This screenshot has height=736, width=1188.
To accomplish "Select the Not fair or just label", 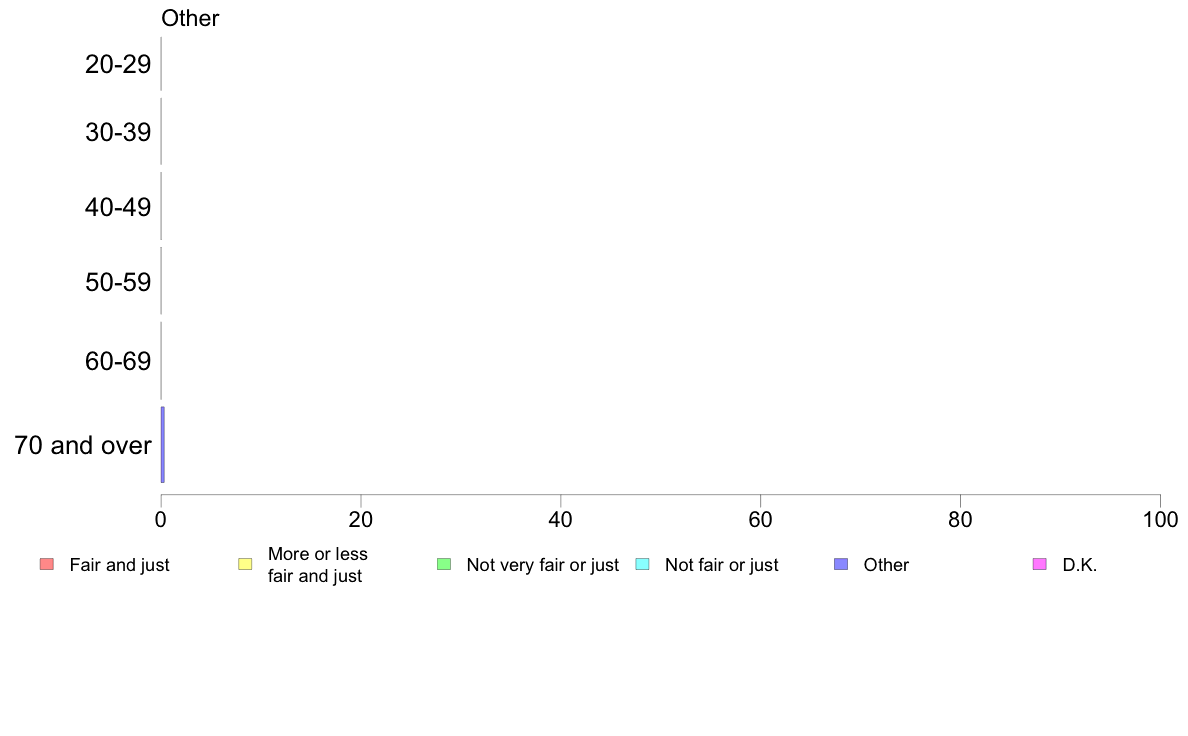I will (721, 565).
